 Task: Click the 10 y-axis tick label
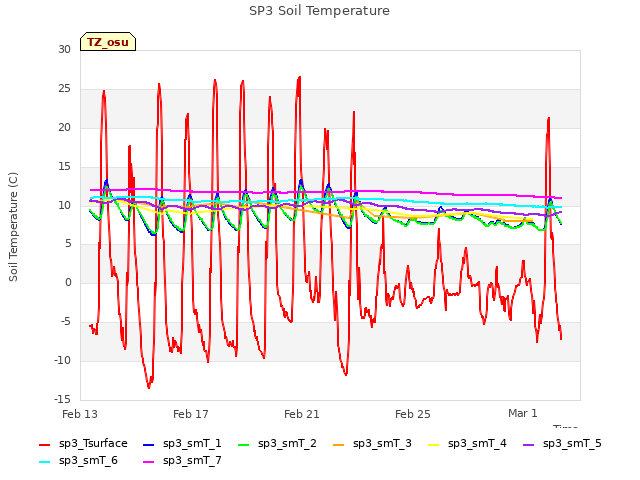pos(64,205)
